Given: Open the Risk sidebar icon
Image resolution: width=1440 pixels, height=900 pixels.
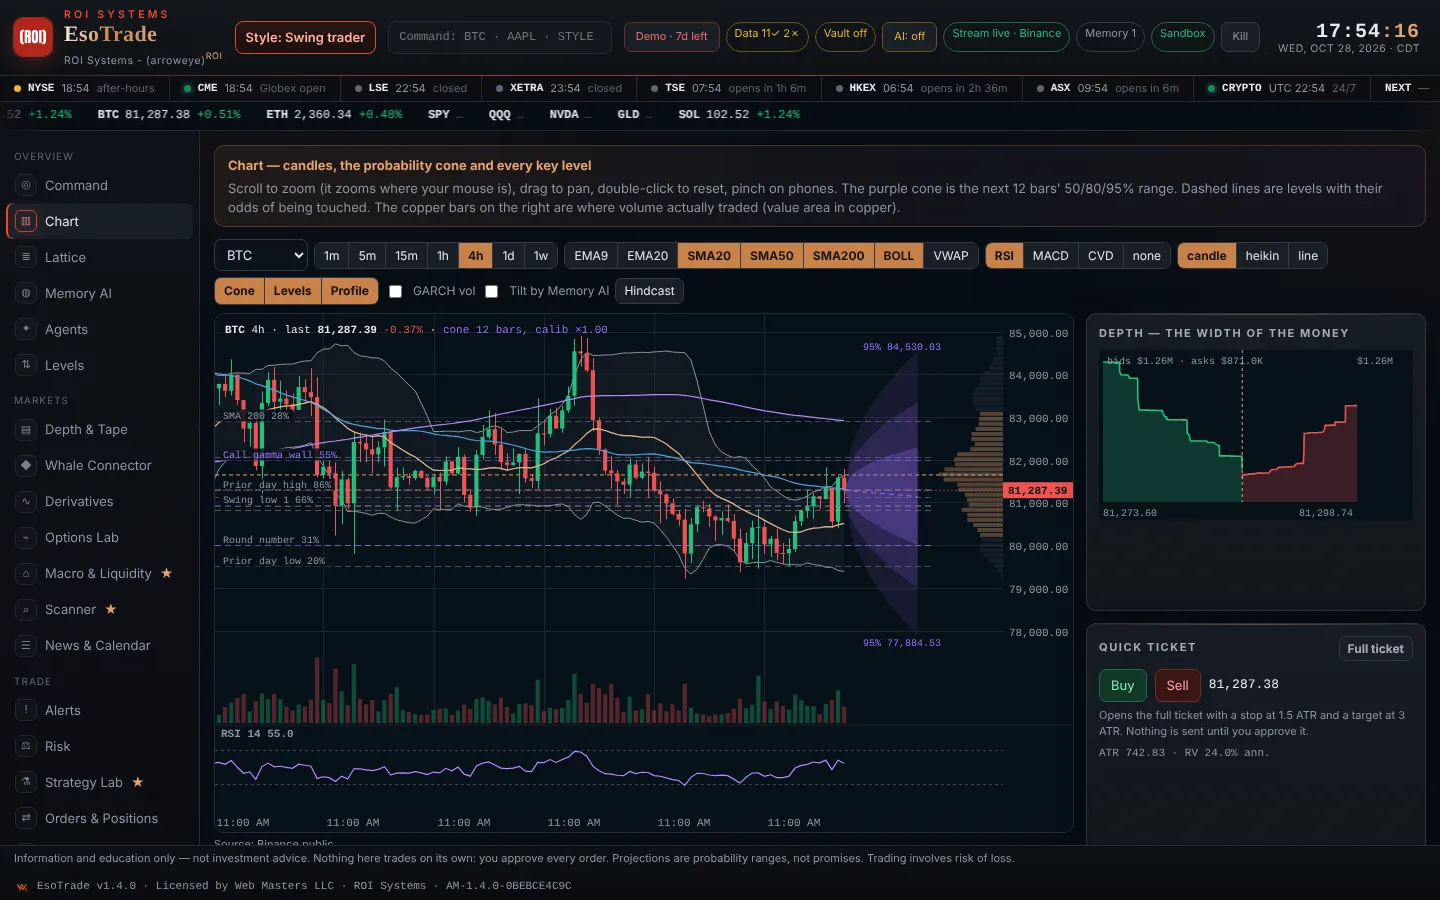Looking at the screenshot, I should click(x=26, y=746).
